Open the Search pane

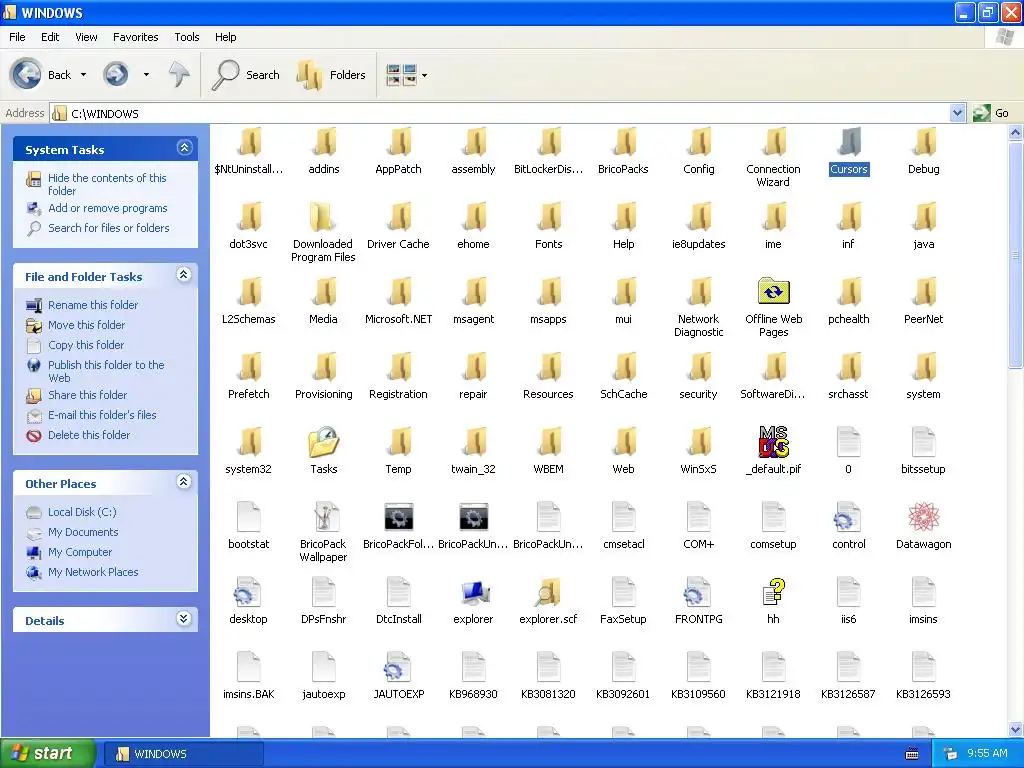246,74
